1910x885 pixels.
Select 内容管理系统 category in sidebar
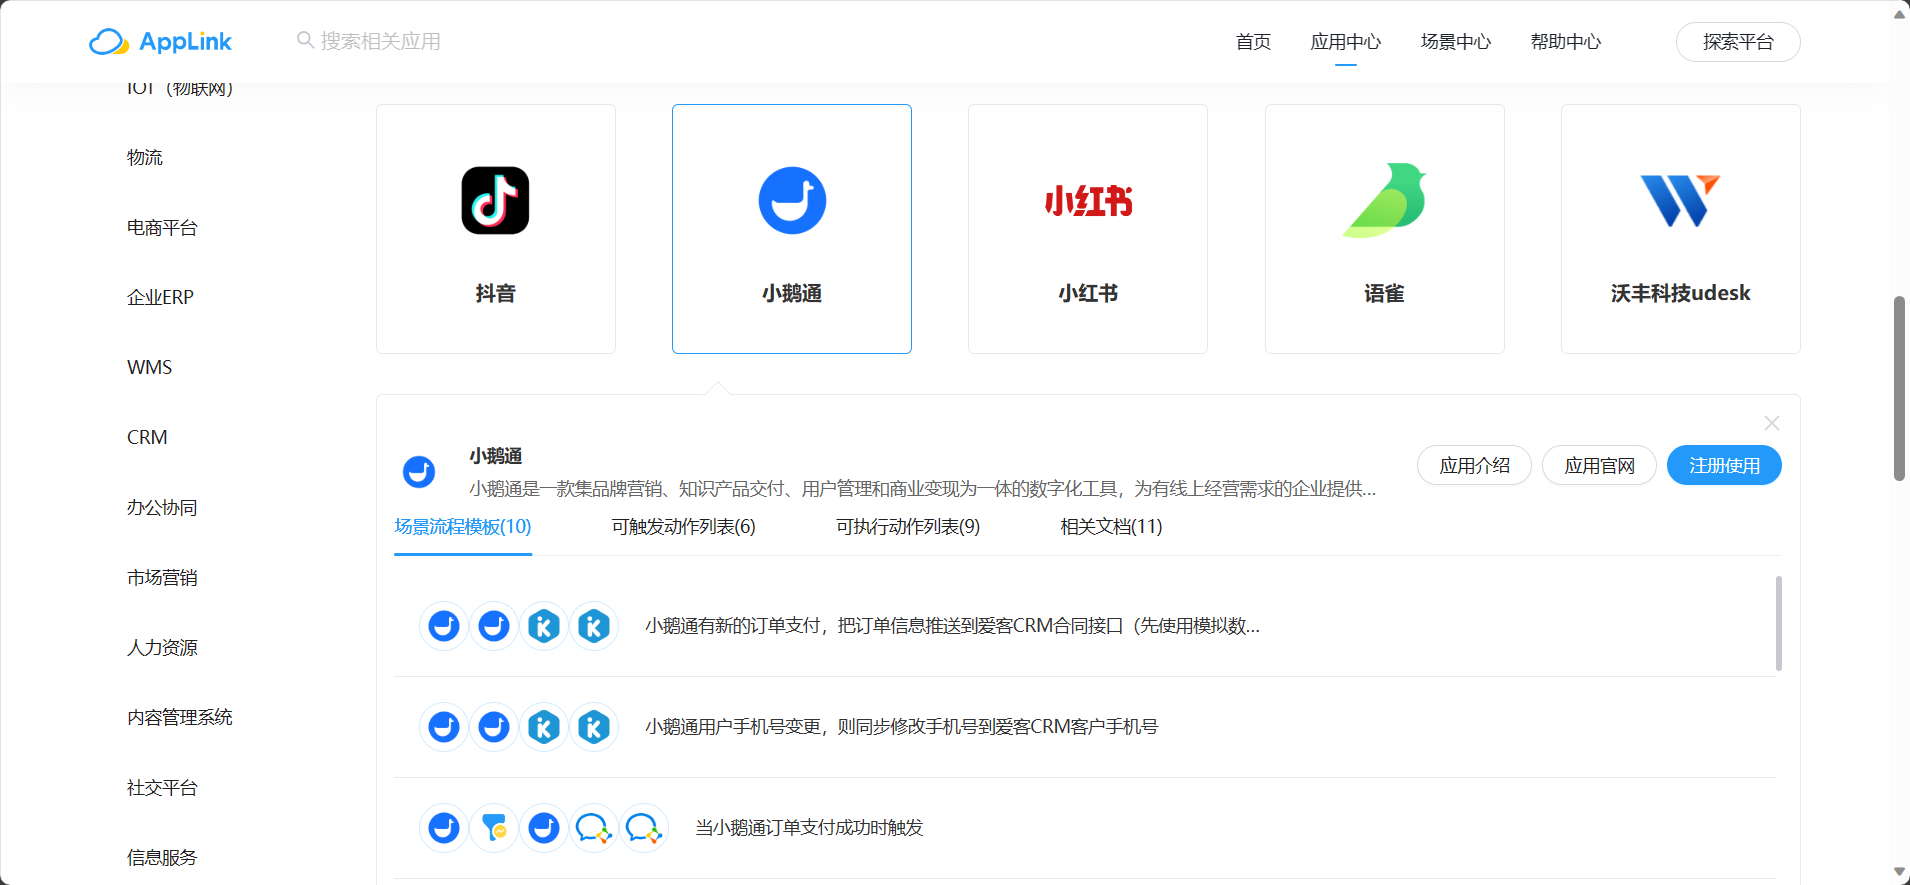coord(180,717)
